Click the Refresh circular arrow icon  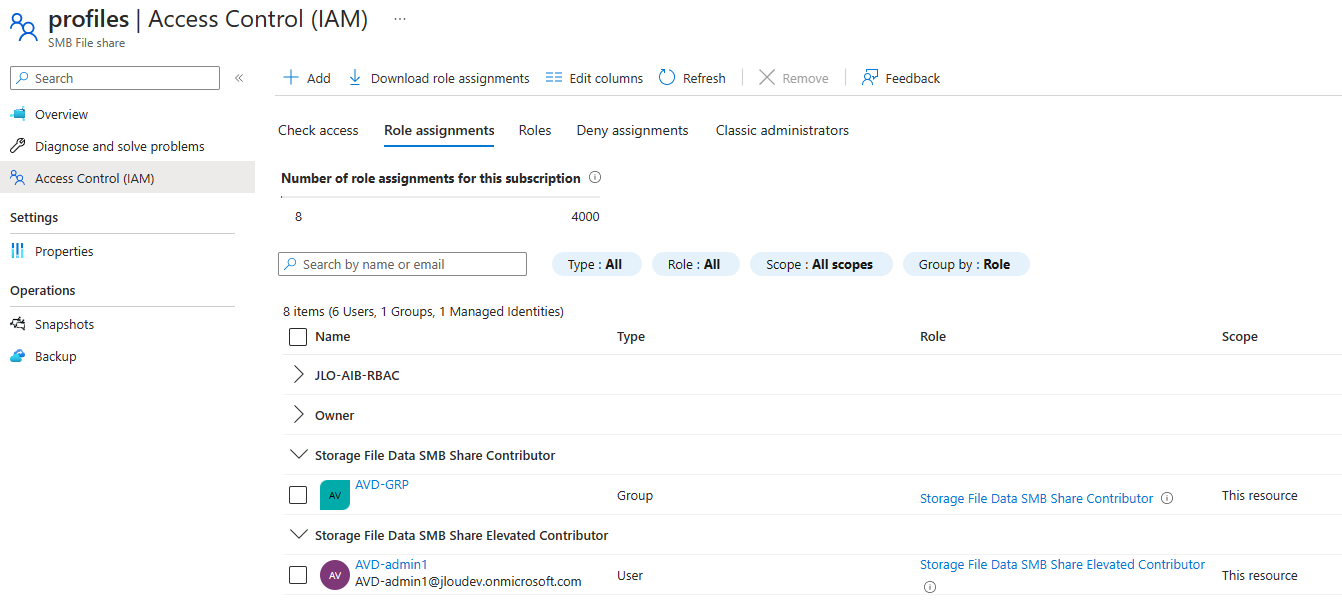(667, 78)
